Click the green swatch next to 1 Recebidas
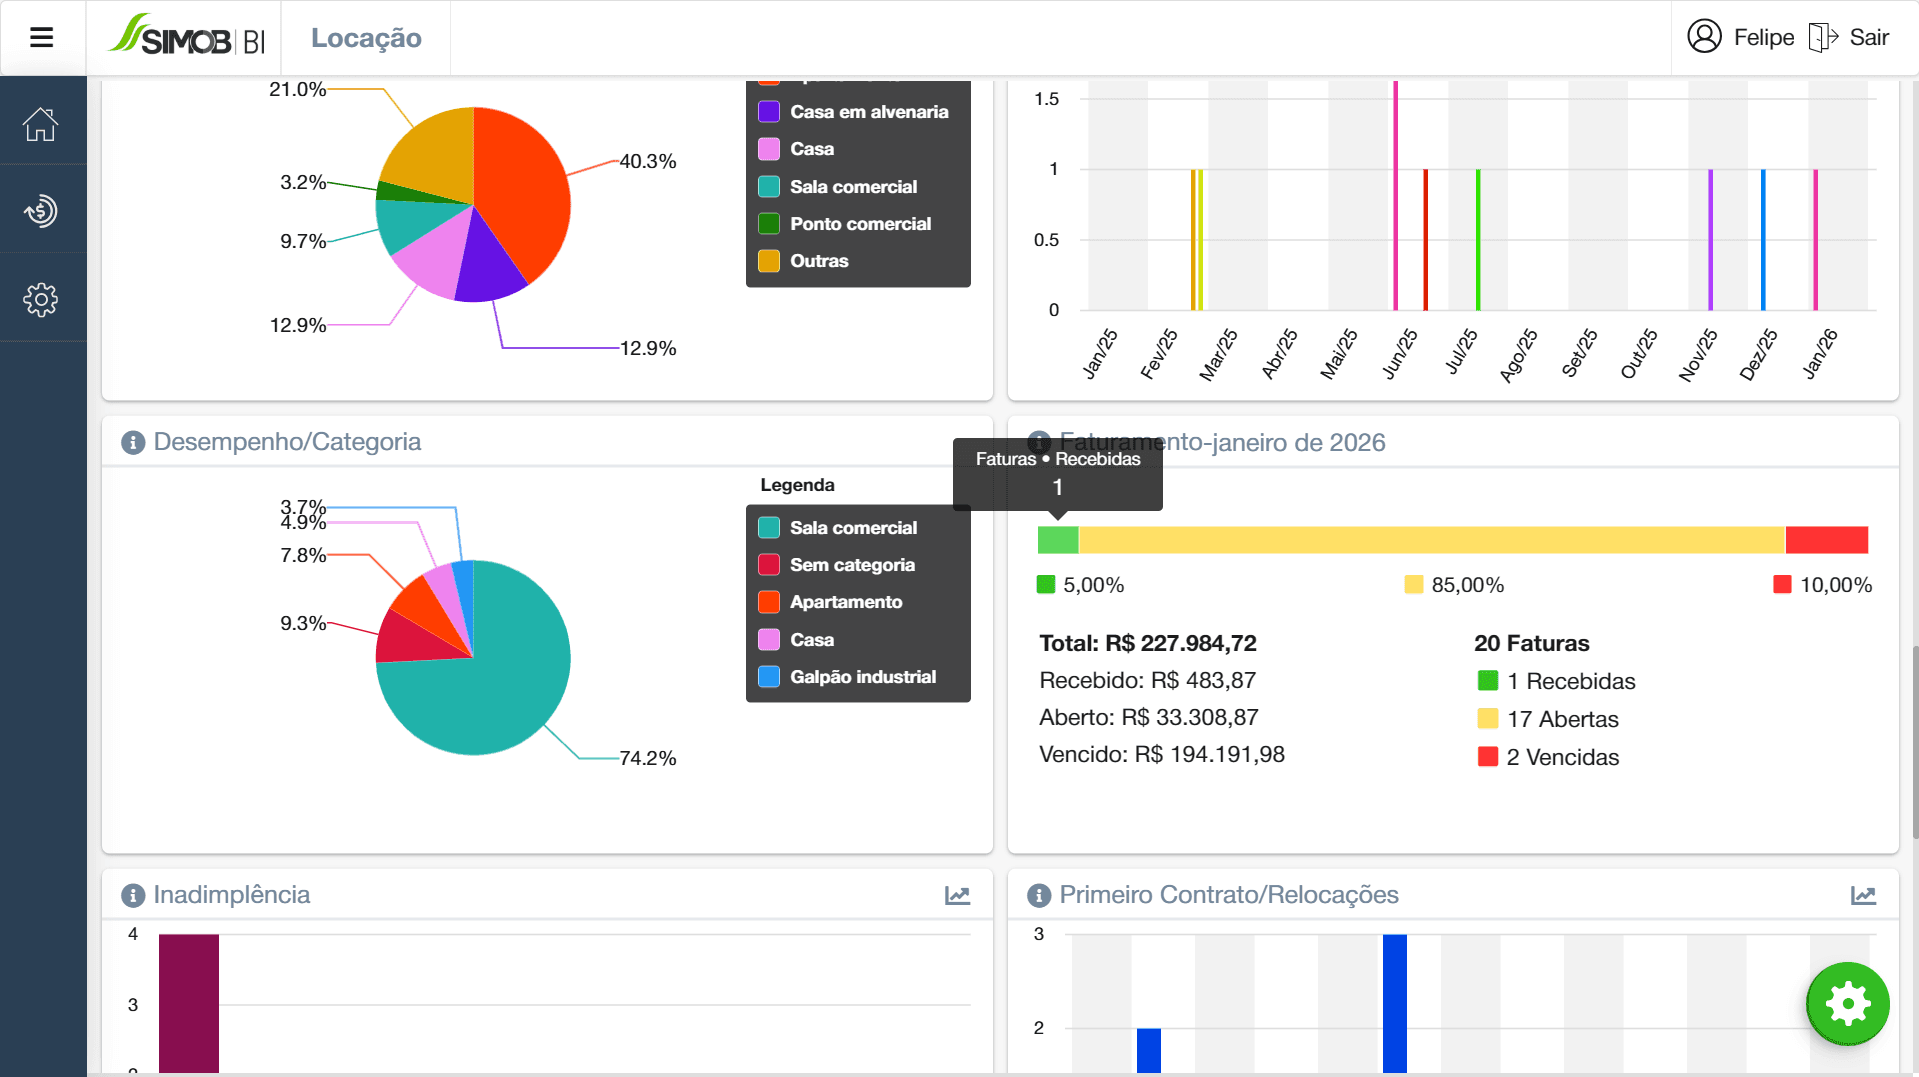 click(x=1486, y=681)
